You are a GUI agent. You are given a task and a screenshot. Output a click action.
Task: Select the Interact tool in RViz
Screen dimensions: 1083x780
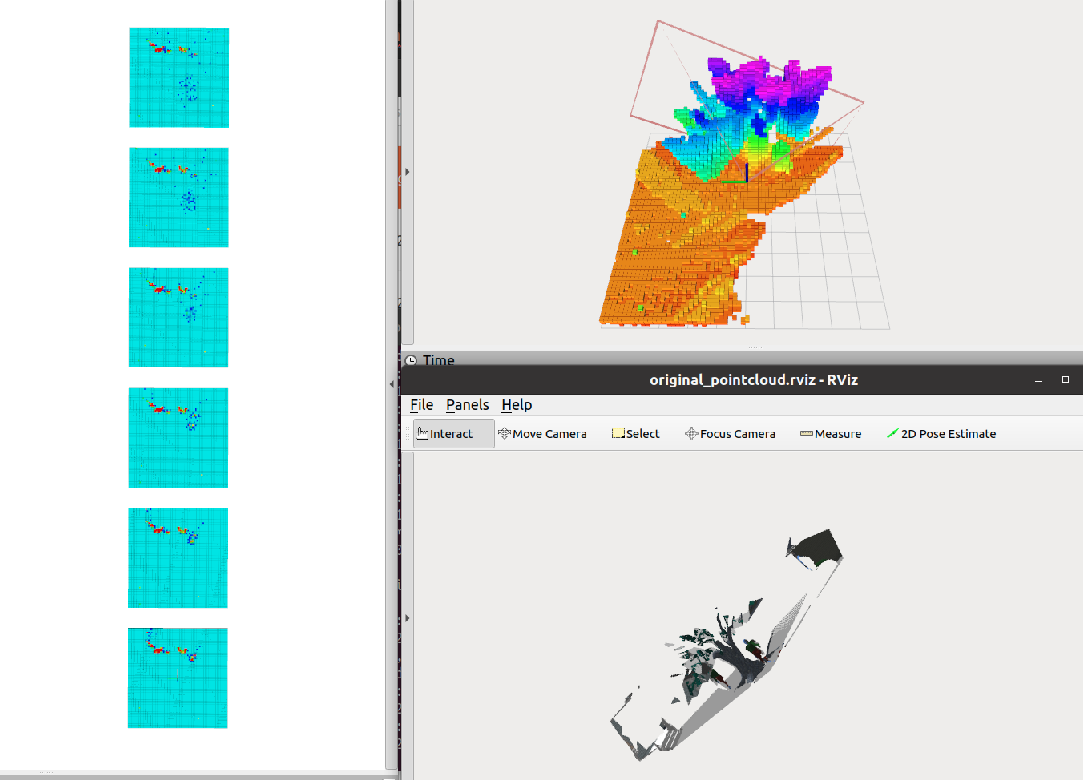(x=454, y=434)
